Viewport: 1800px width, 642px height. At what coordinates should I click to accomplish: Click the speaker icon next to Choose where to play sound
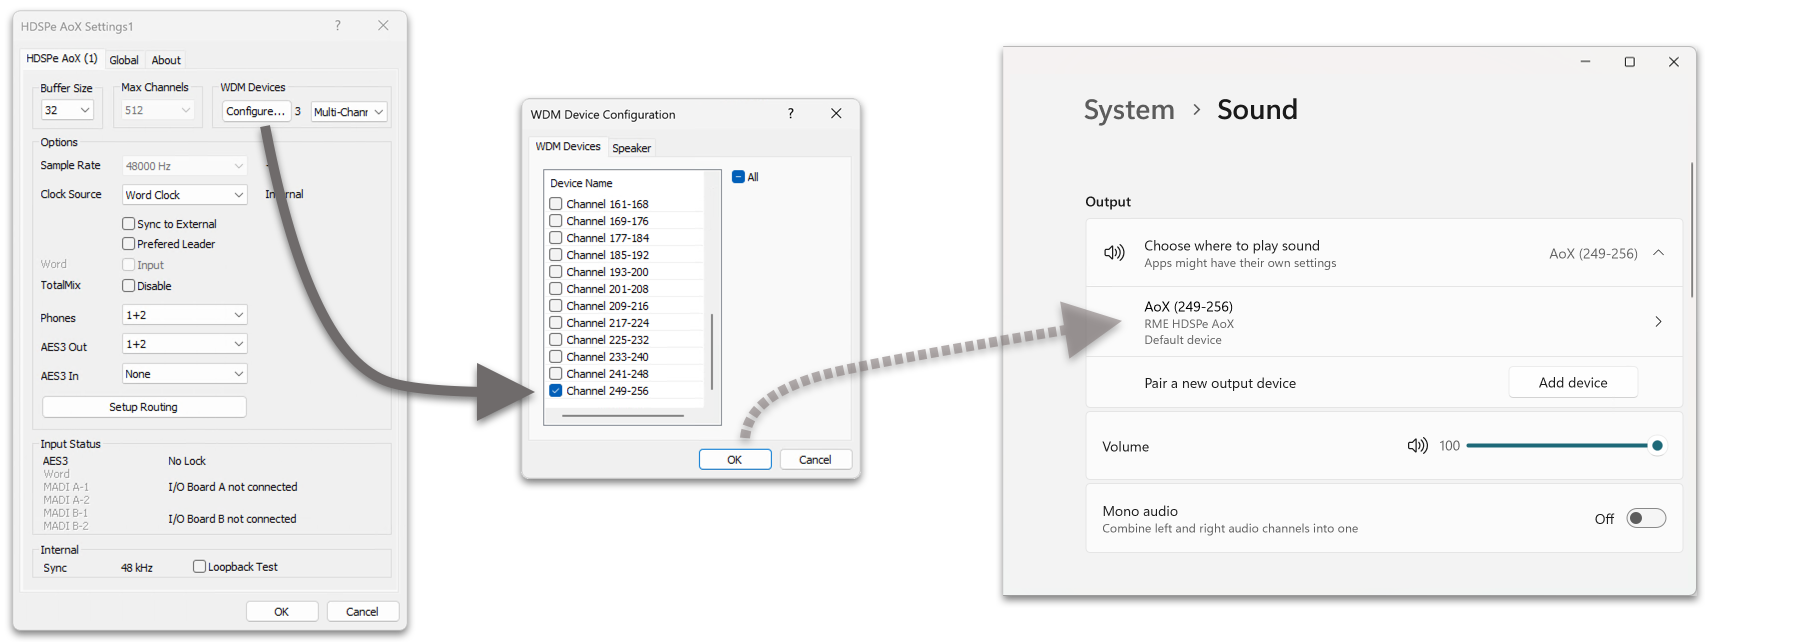click(x=1114, y=253)
